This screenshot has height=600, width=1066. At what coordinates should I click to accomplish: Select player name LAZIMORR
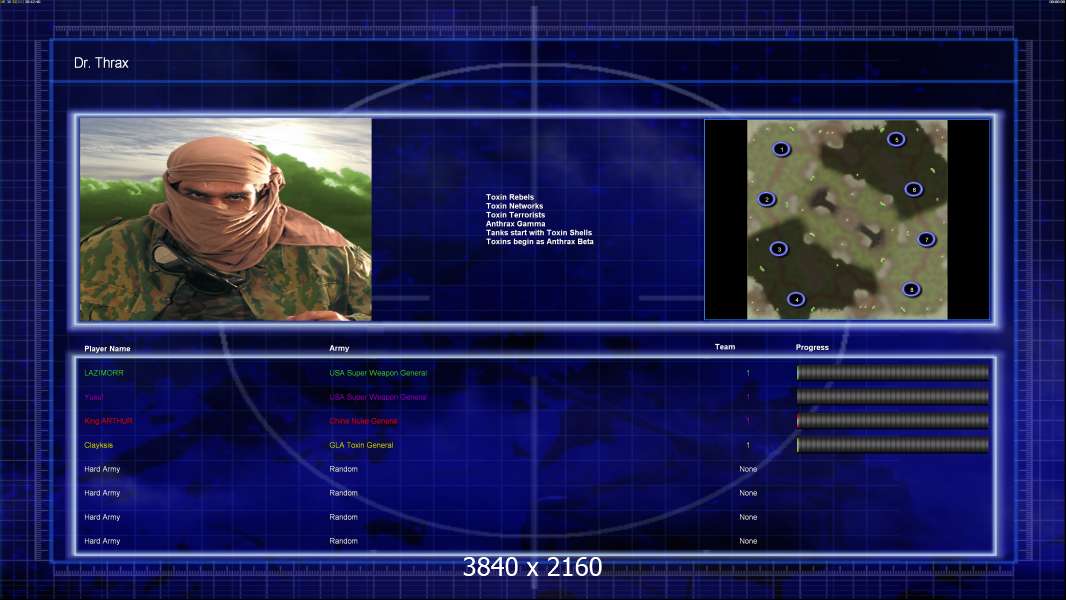click(104, 373)
